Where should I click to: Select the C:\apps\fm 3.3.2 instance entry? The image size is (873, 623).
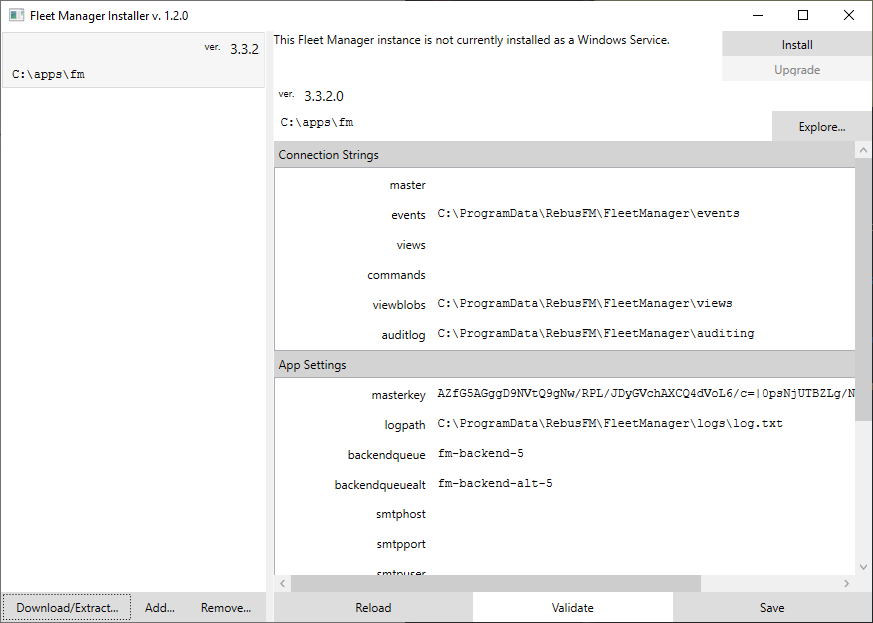point(134,60)
